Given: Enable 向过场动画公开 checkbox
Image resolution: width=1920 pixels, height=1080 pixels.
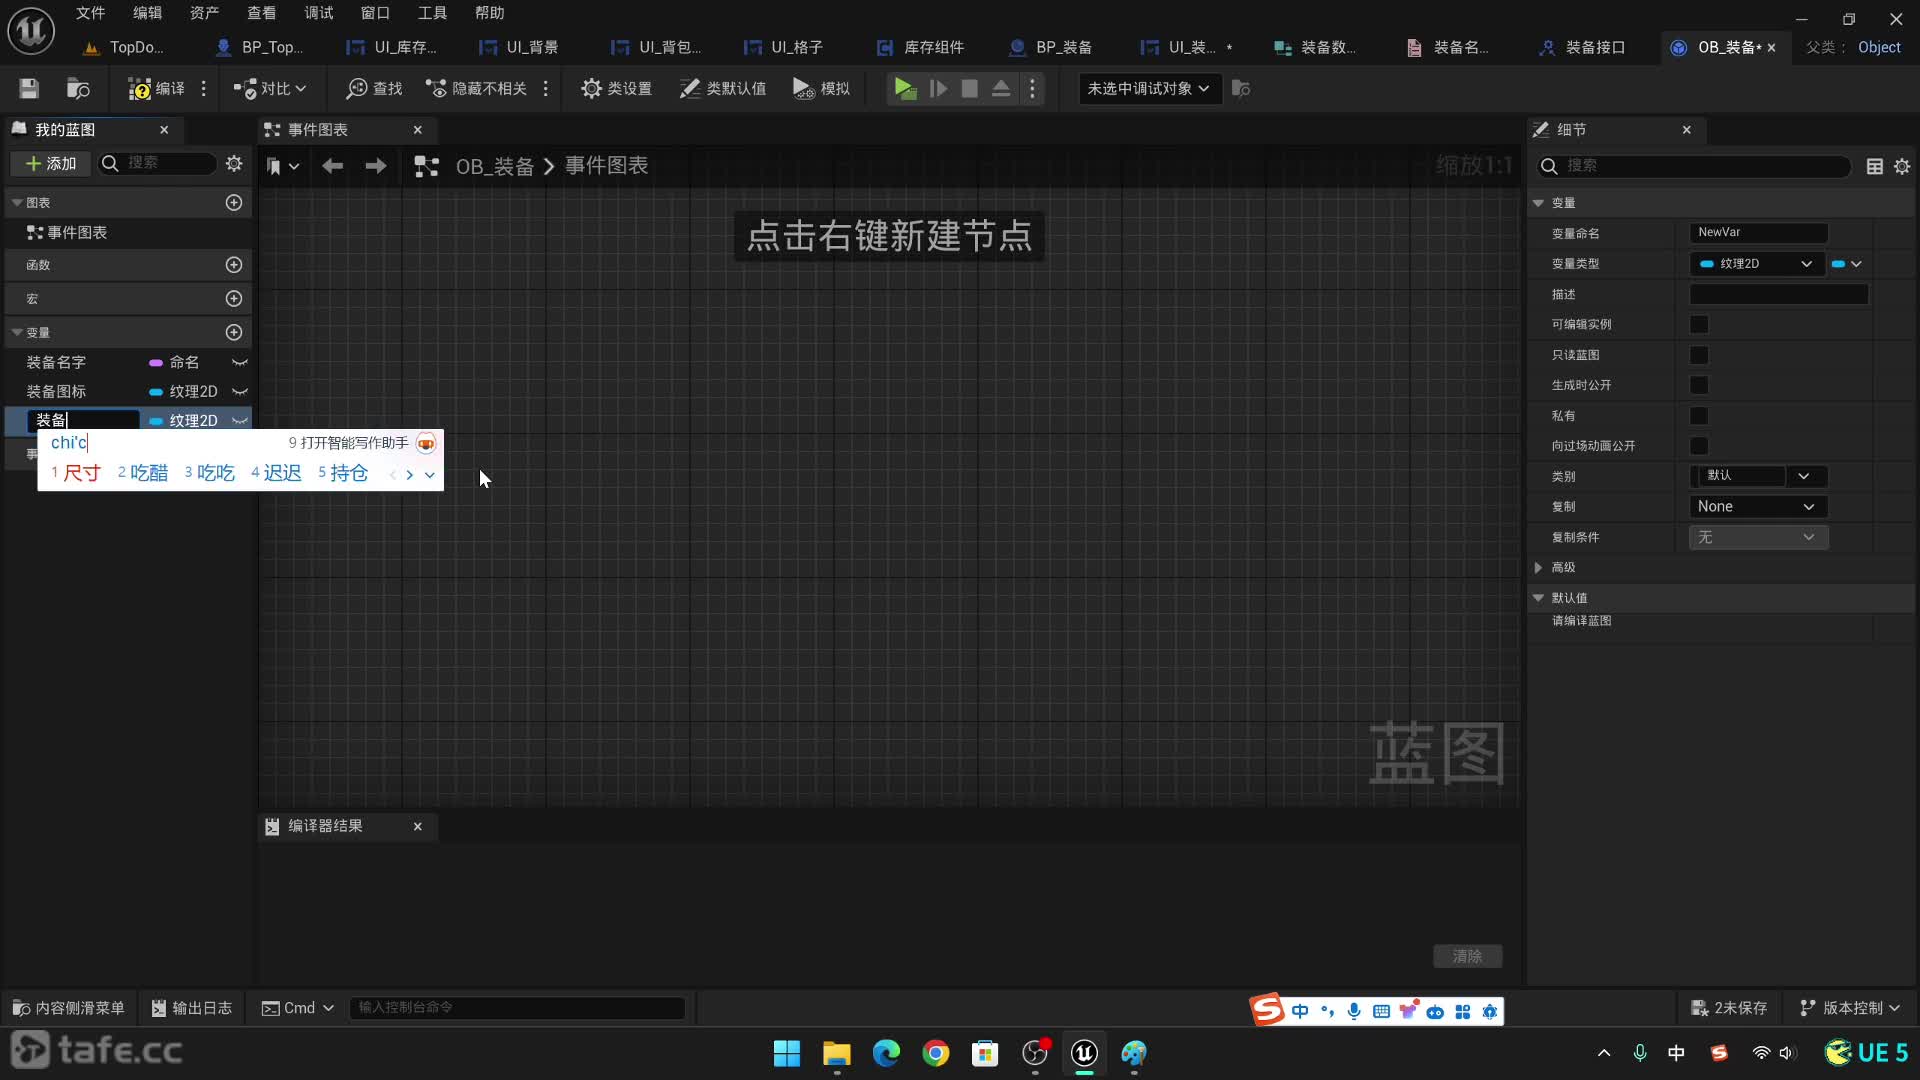Looking at the screenshot, I should click(x=1699, y=446).
